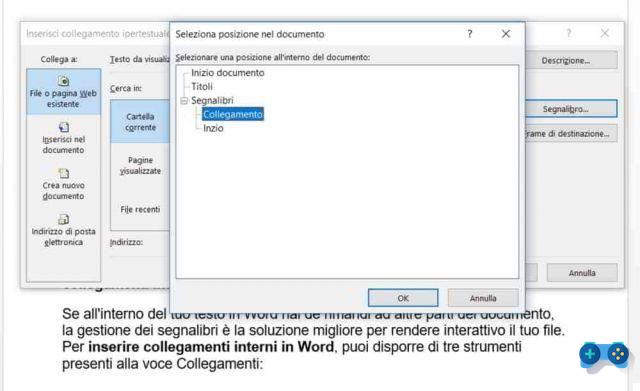Close the Seleziona posizione nel documento dialog
The image size is (640, 391).
[x=506, y=34]
